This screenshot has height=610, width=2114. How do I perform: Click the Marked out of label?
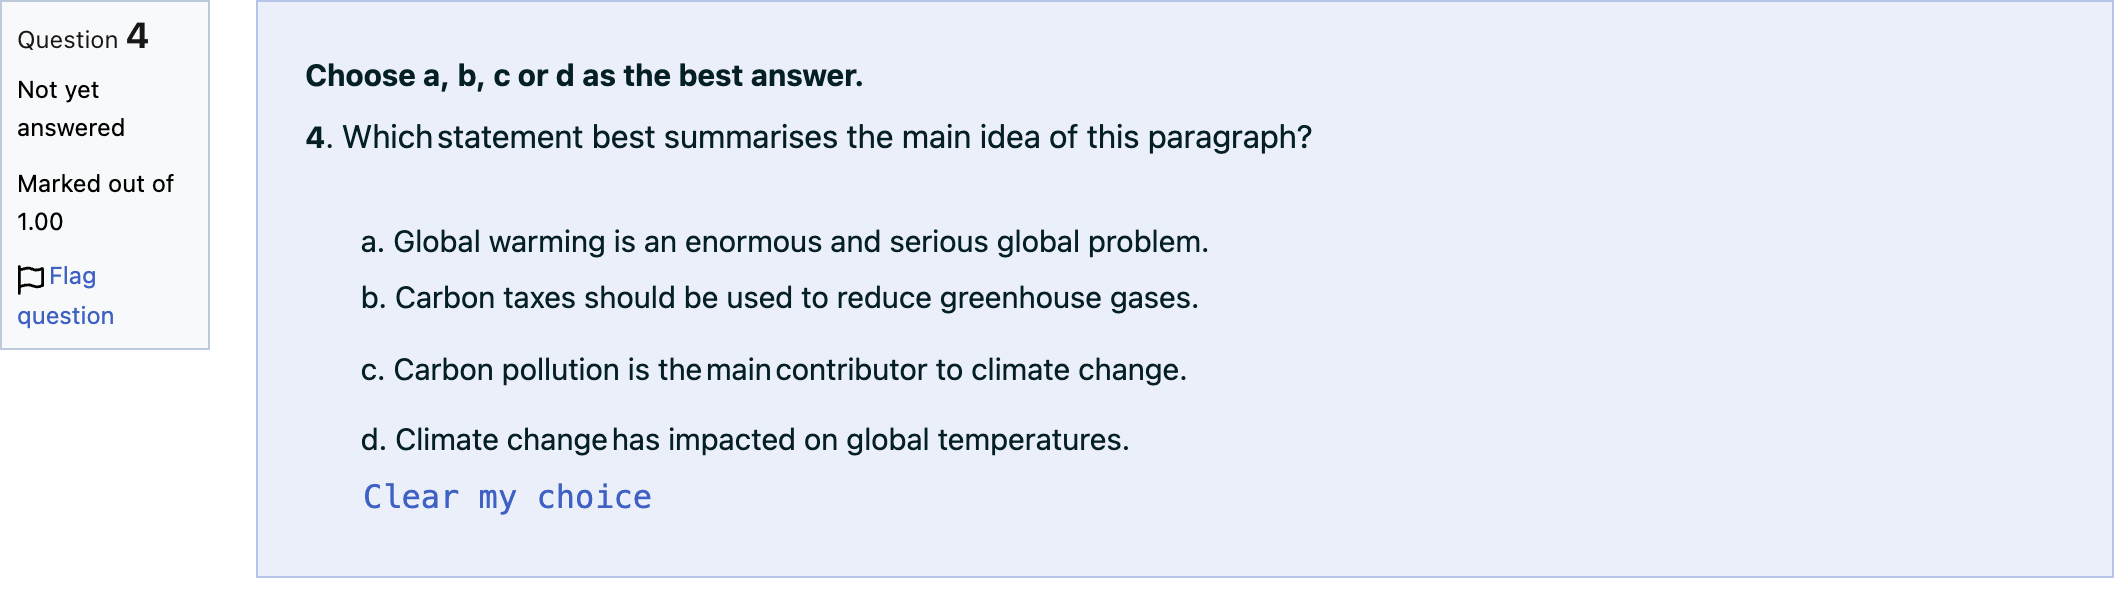pos(95,184)
